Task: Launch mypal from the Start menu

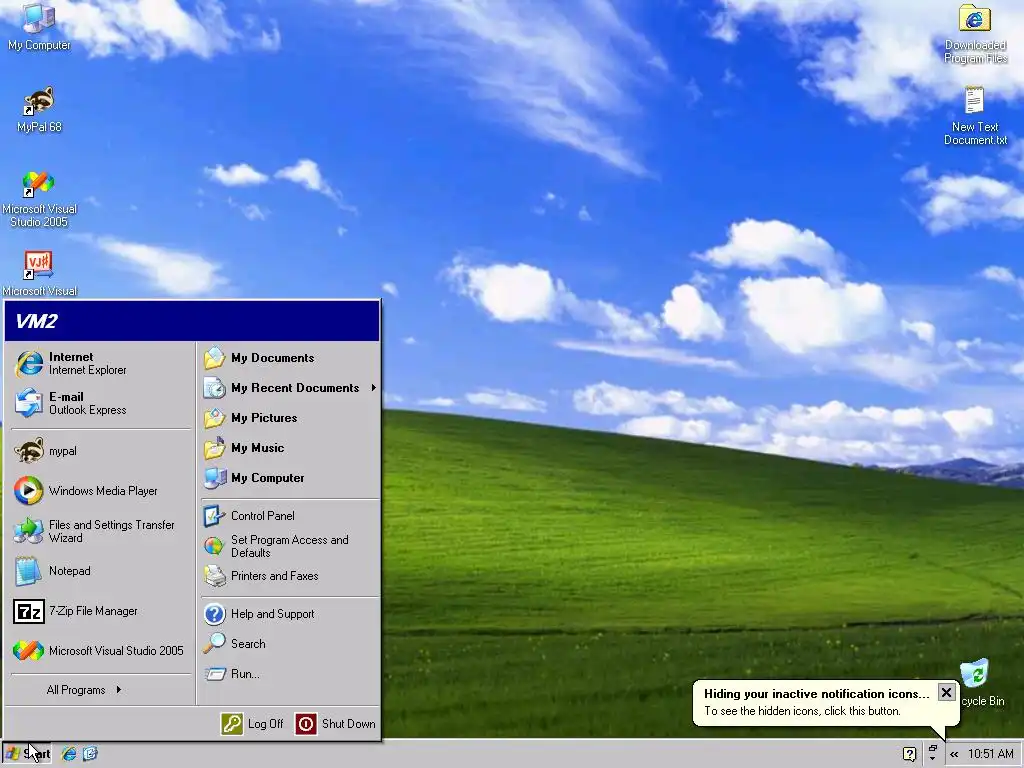Action: (x=101, y=451)
